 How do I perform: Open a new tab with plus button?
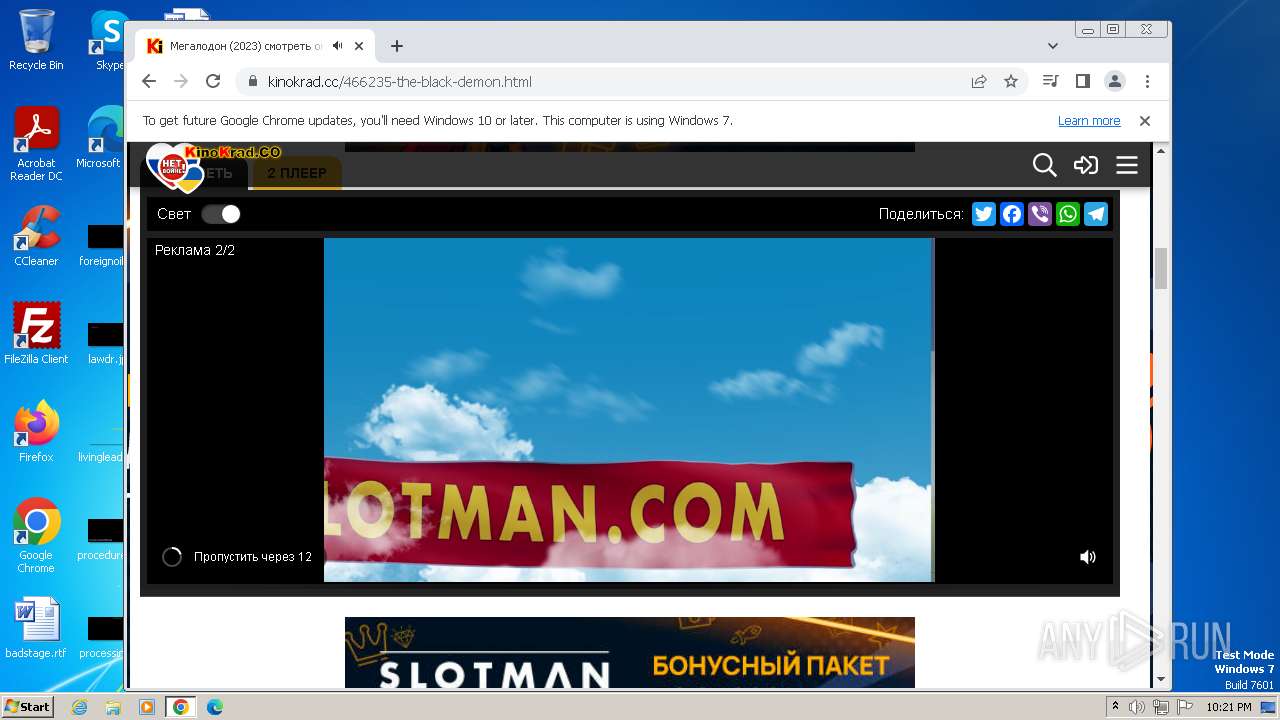coord(397,46)
